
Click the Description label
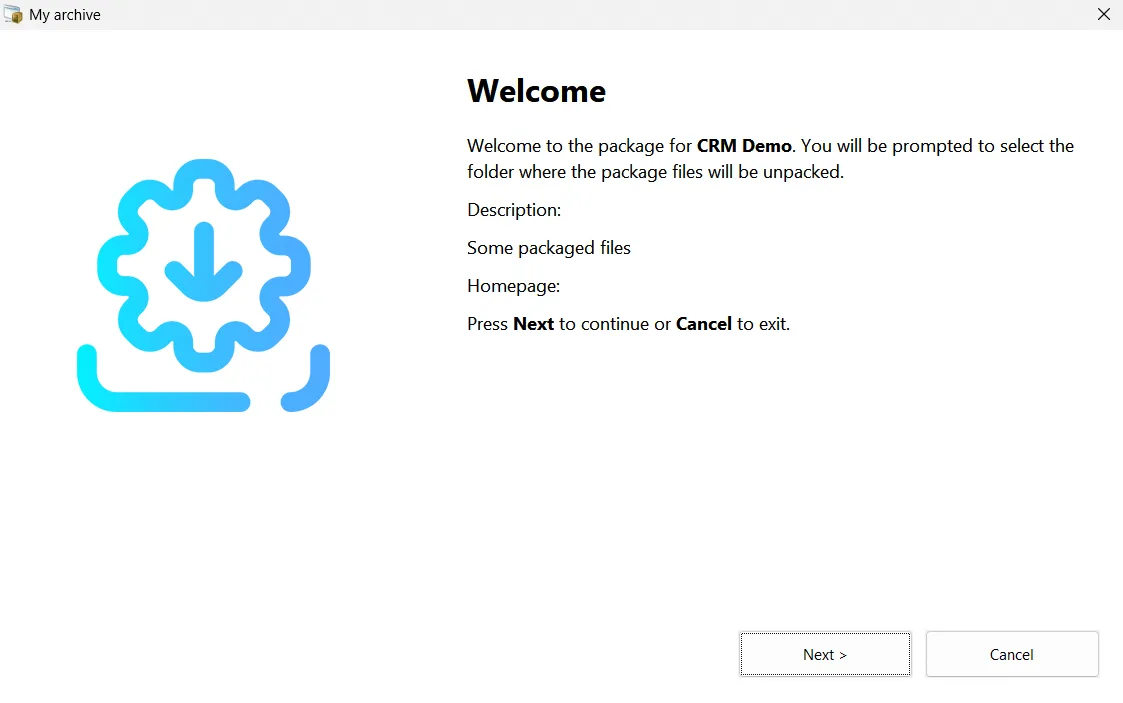pos(513,210)
